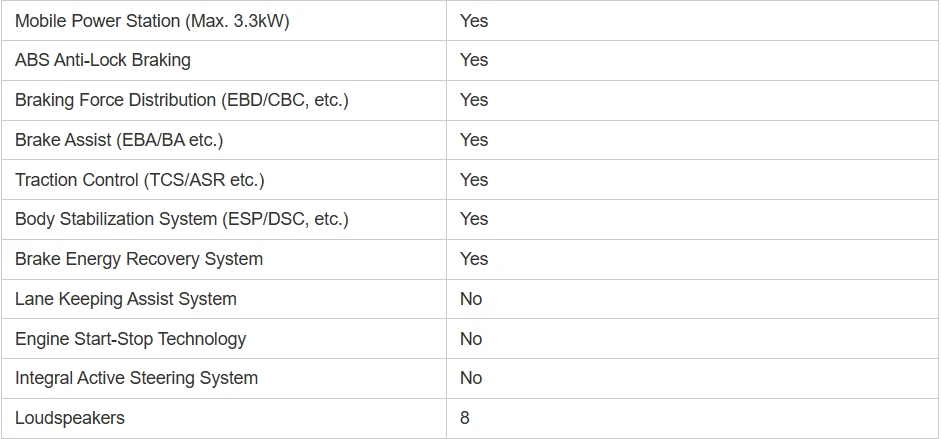Click Integral Active Steering System text
This screenshot has height=439, width=941.
[x=136, y=378]
